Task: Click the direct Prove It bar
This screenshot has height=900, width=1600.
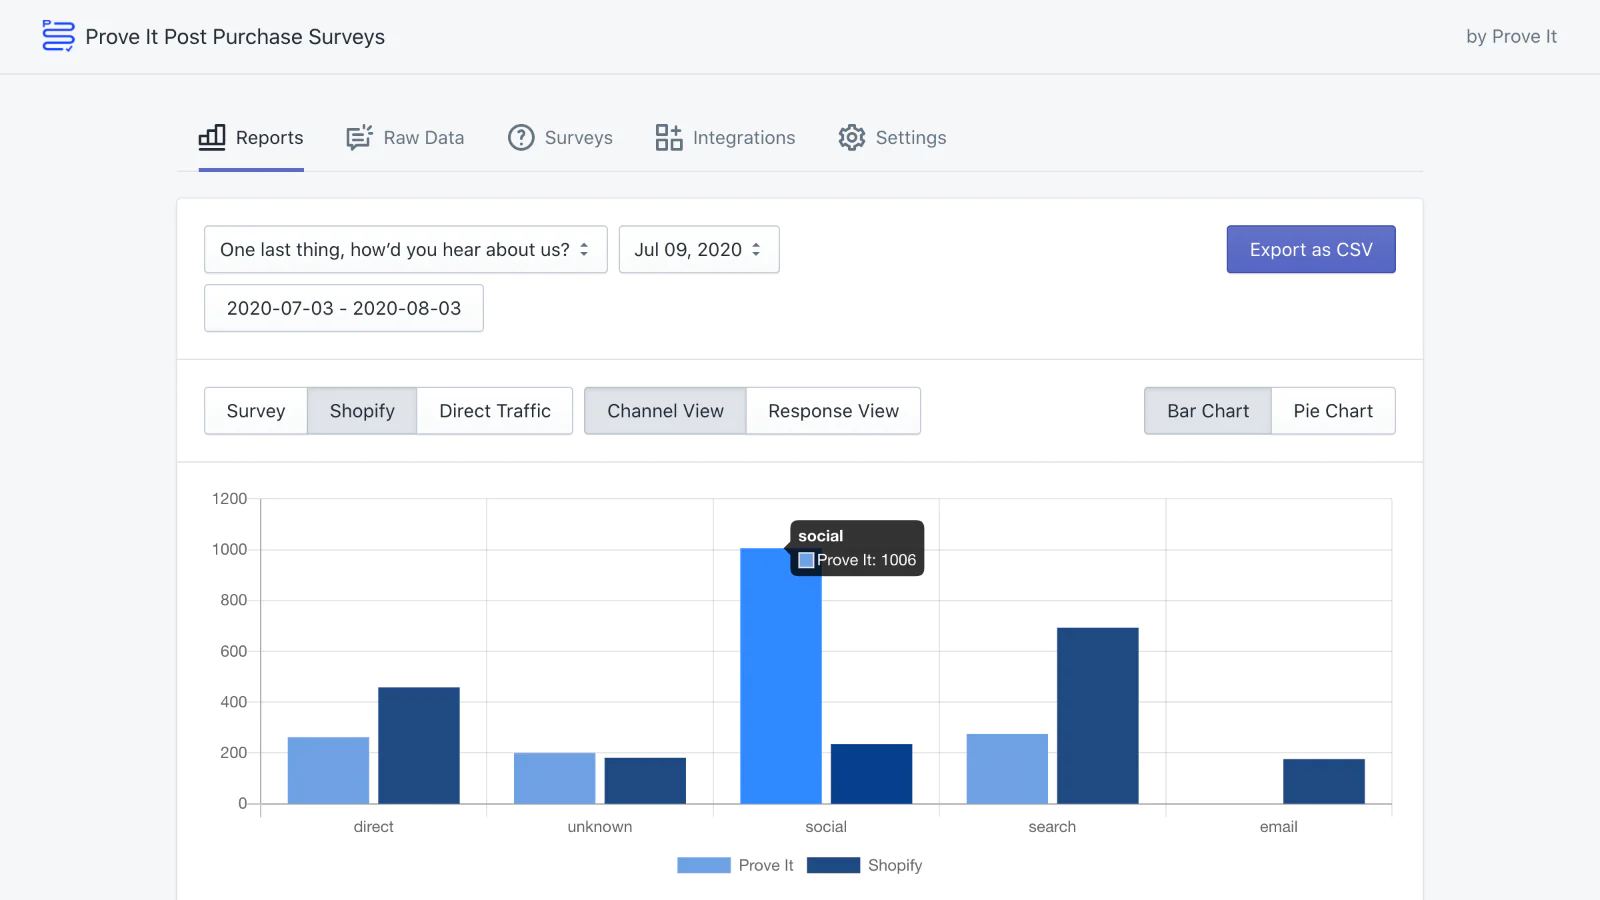Action: pyautogui.click(x=328, y=770)
